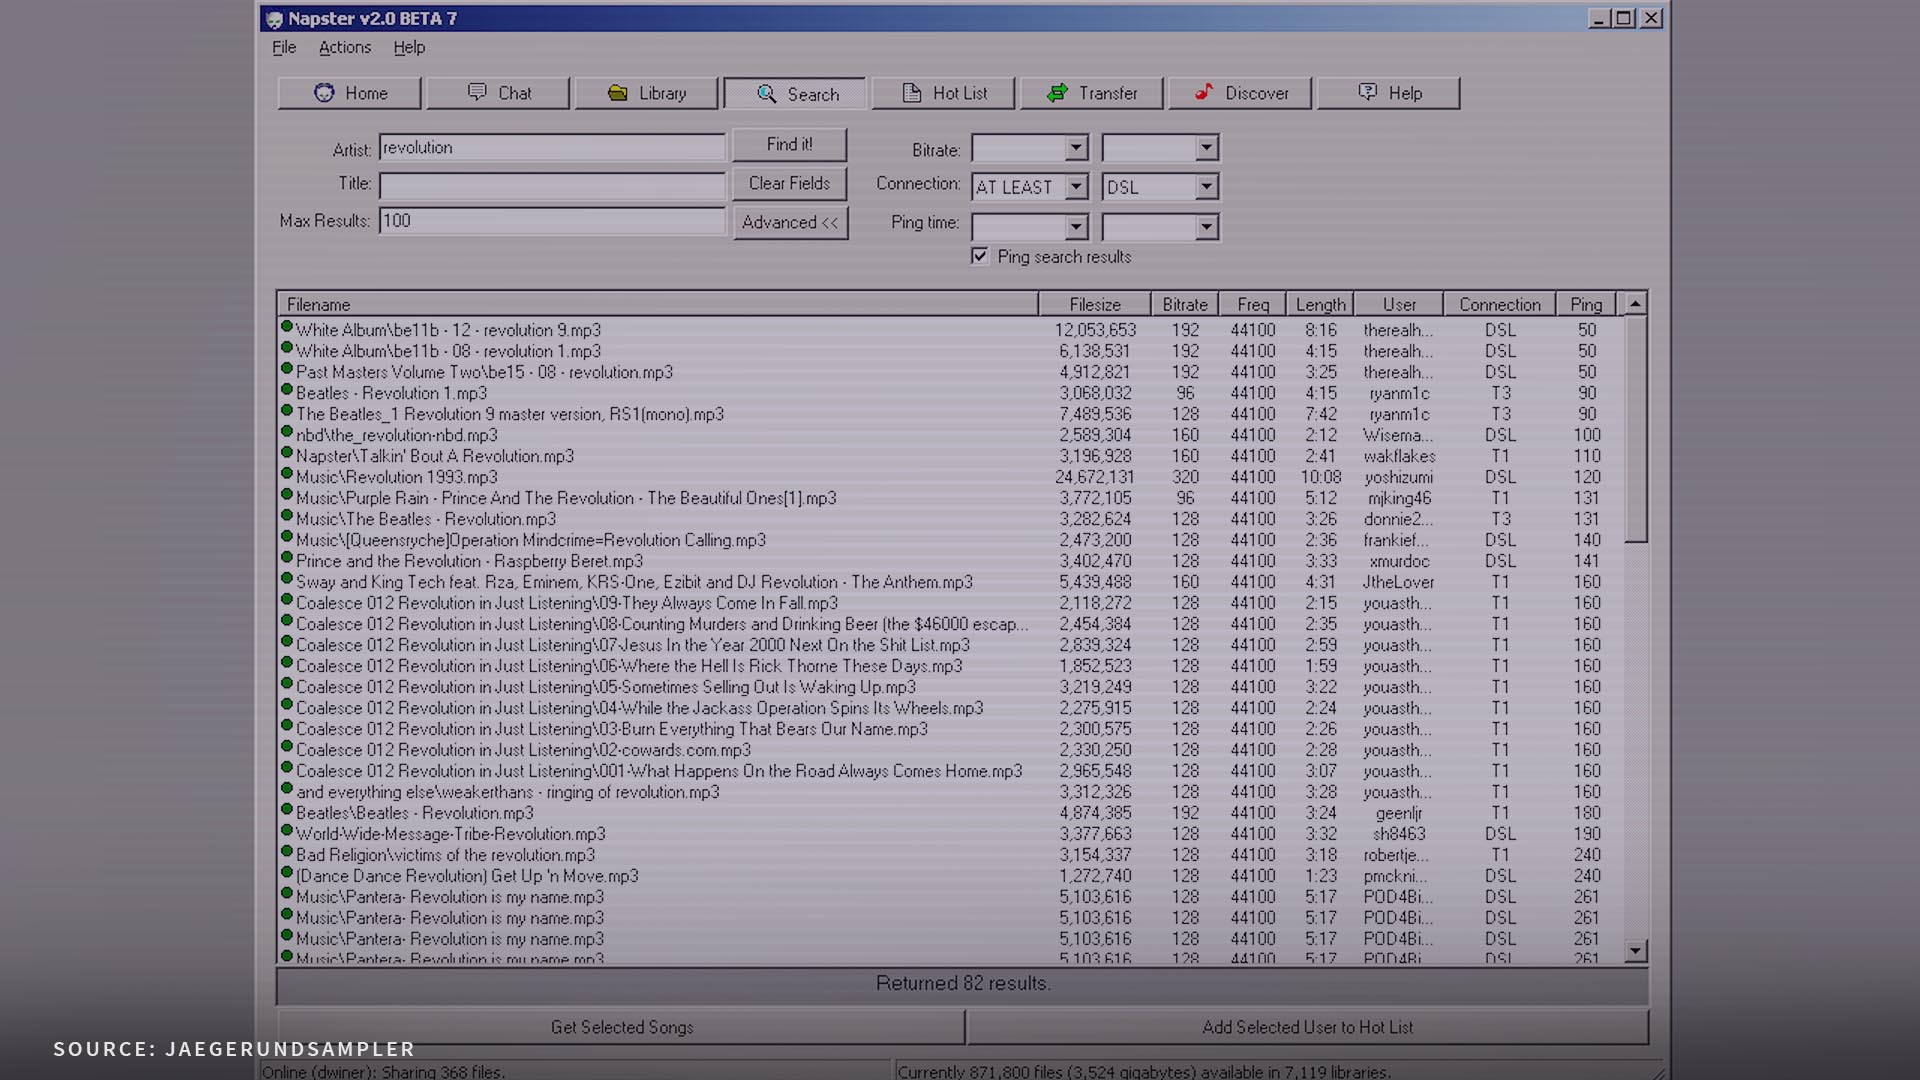Click green dot beside Queensryche Revolution Calling.mp3
1920x1080 pixels.
tap(287, 536)
